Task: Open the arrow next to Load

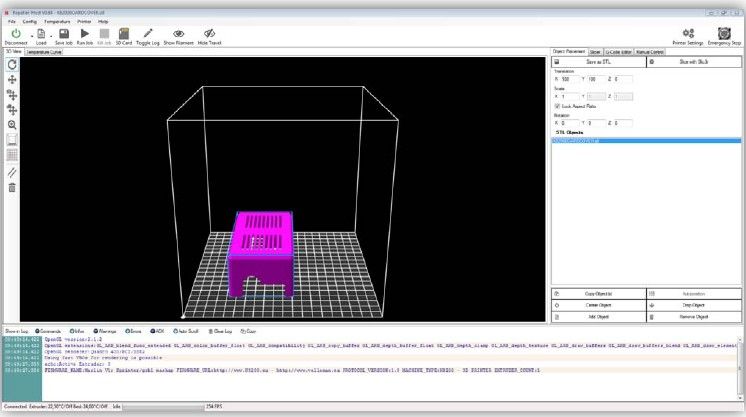Action: click(x=51, y=36)
